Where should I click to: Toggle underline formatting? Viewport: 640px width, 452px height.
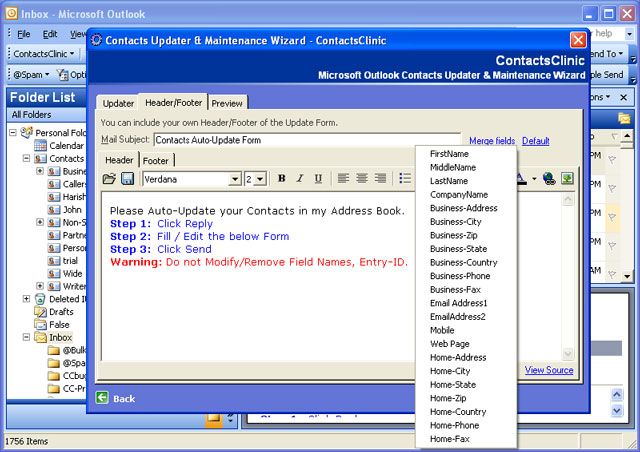[318, 178]
